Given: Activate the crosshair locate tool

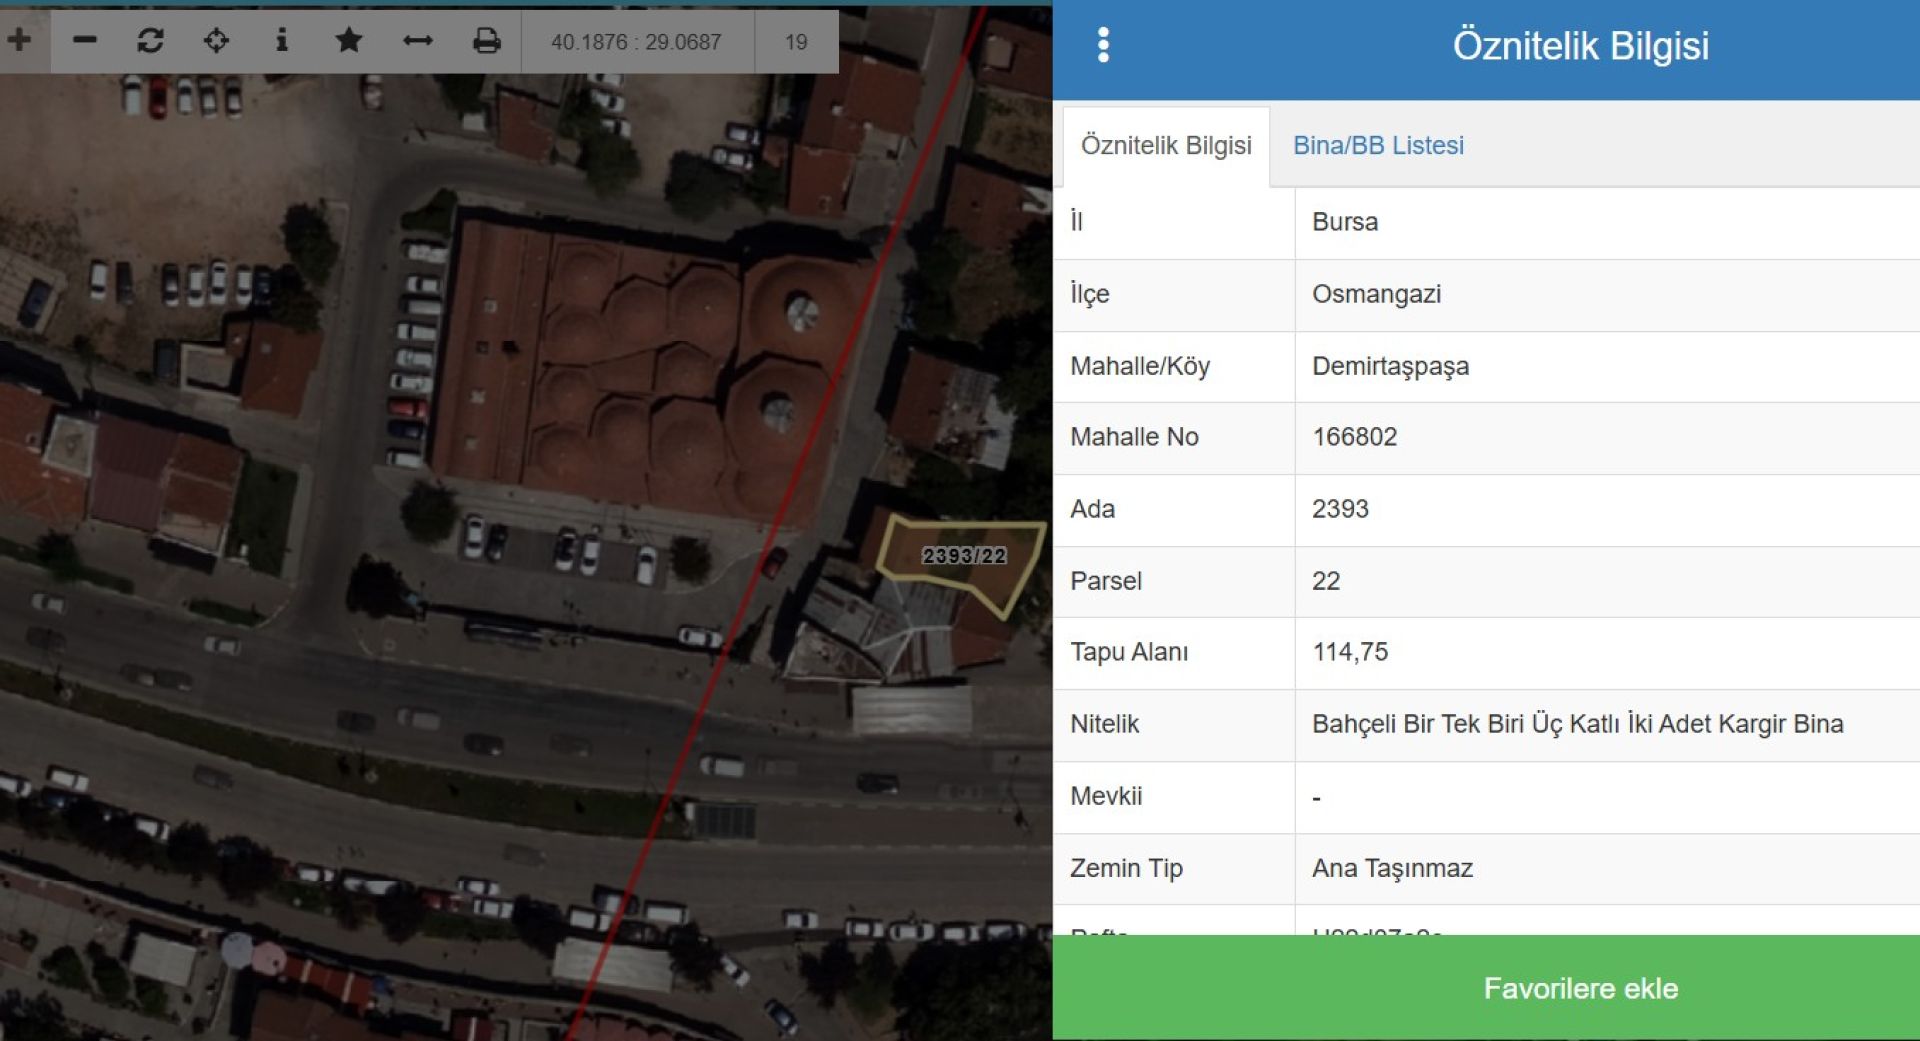Looking at the screenshot, I should 216,41.
